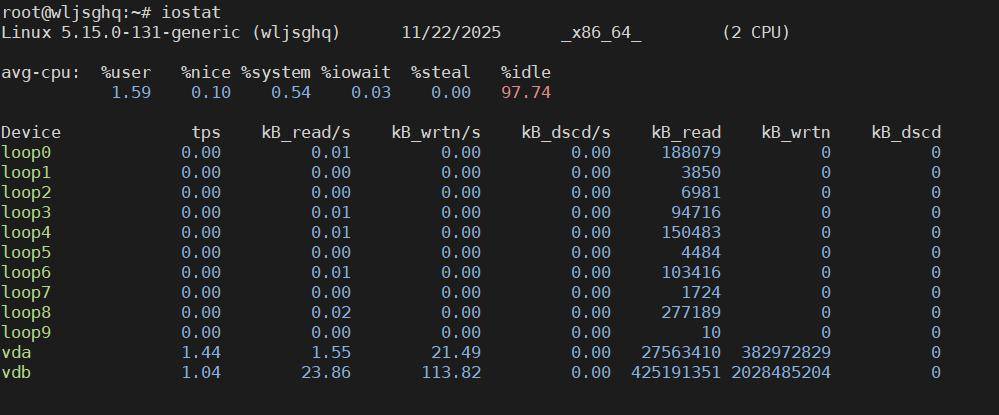Click loop2 kB_read value 6981
The width and height of the screenshot is (999, 415).
[701, 193]
